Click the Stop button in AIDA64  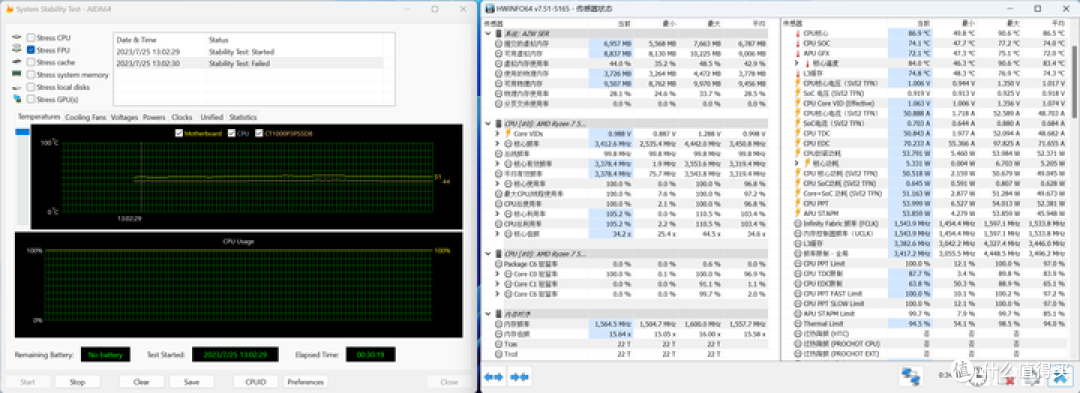(77, 381)
